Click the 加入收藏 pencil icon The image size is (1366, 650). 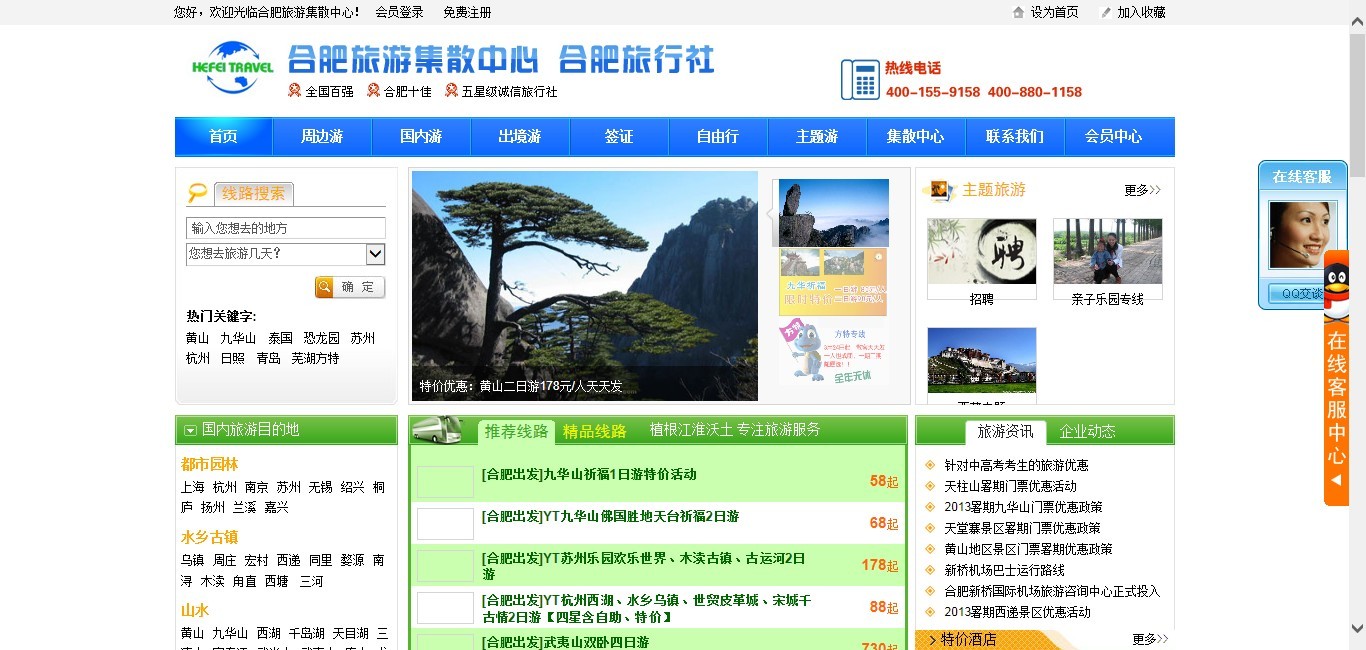click(x=1105, y=12)
